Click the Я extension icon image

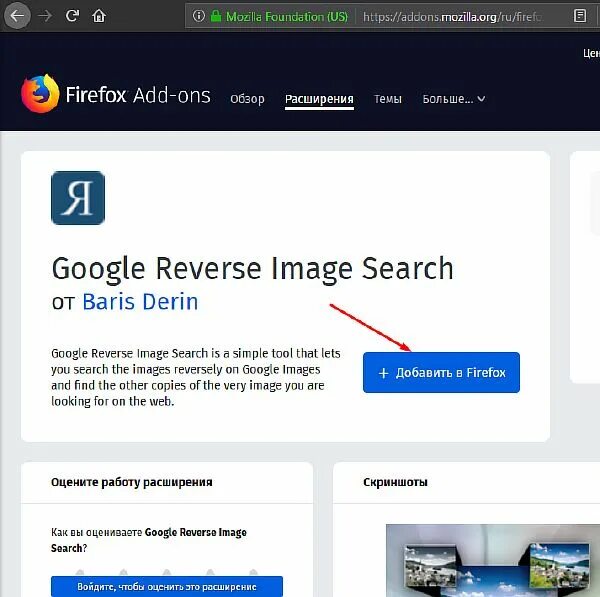[x=78, y=198]
